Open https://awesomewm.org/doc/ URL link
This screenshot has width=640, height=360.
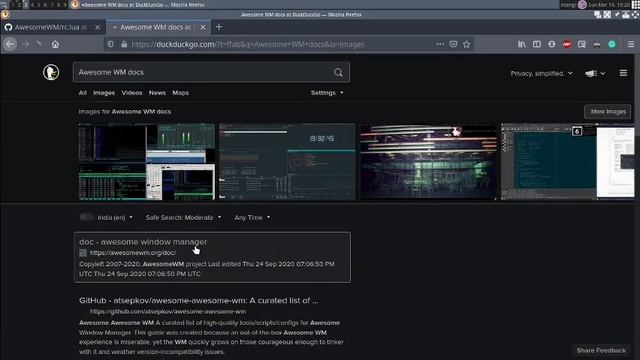click(x=133, y=253)
